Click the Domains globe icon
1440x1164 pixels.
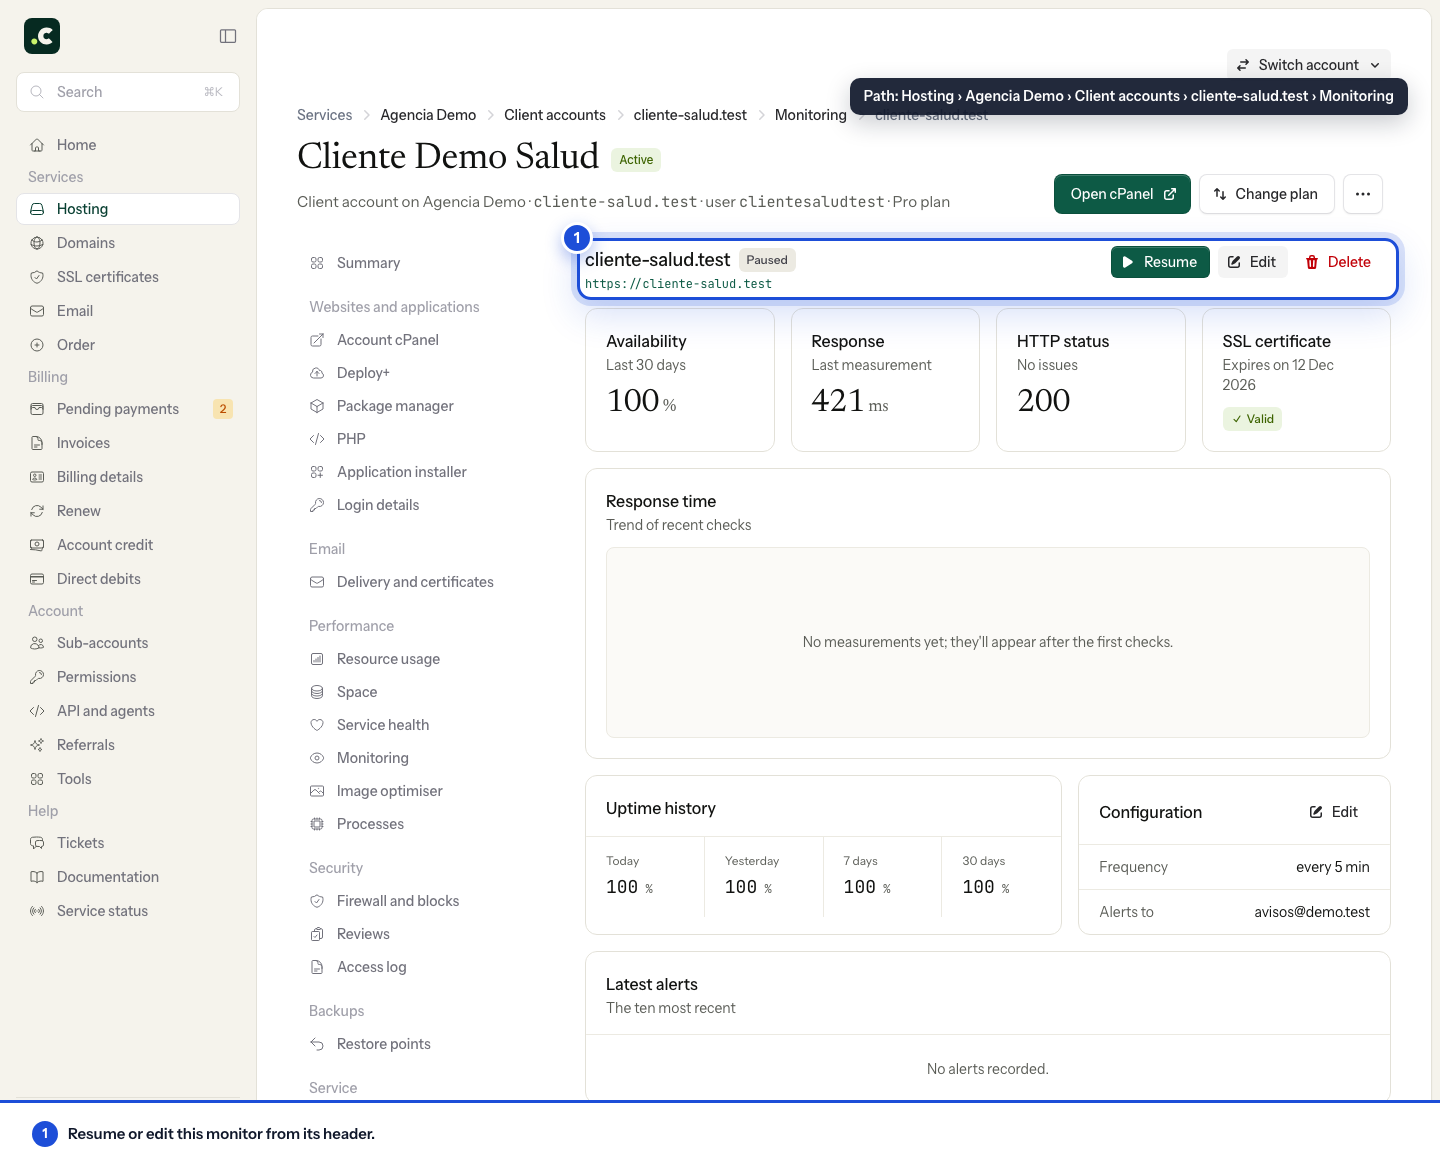(37, 243)
